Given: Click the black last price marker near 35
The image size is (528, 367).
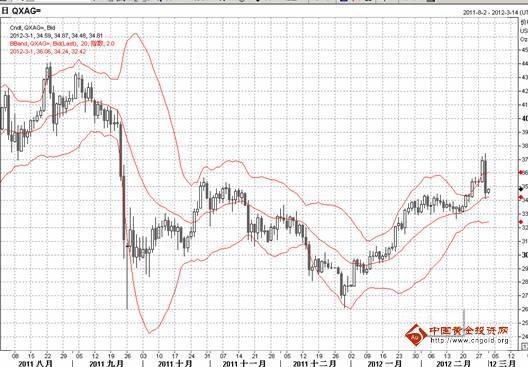Looking at the screenshot, I should pos(521,189).
